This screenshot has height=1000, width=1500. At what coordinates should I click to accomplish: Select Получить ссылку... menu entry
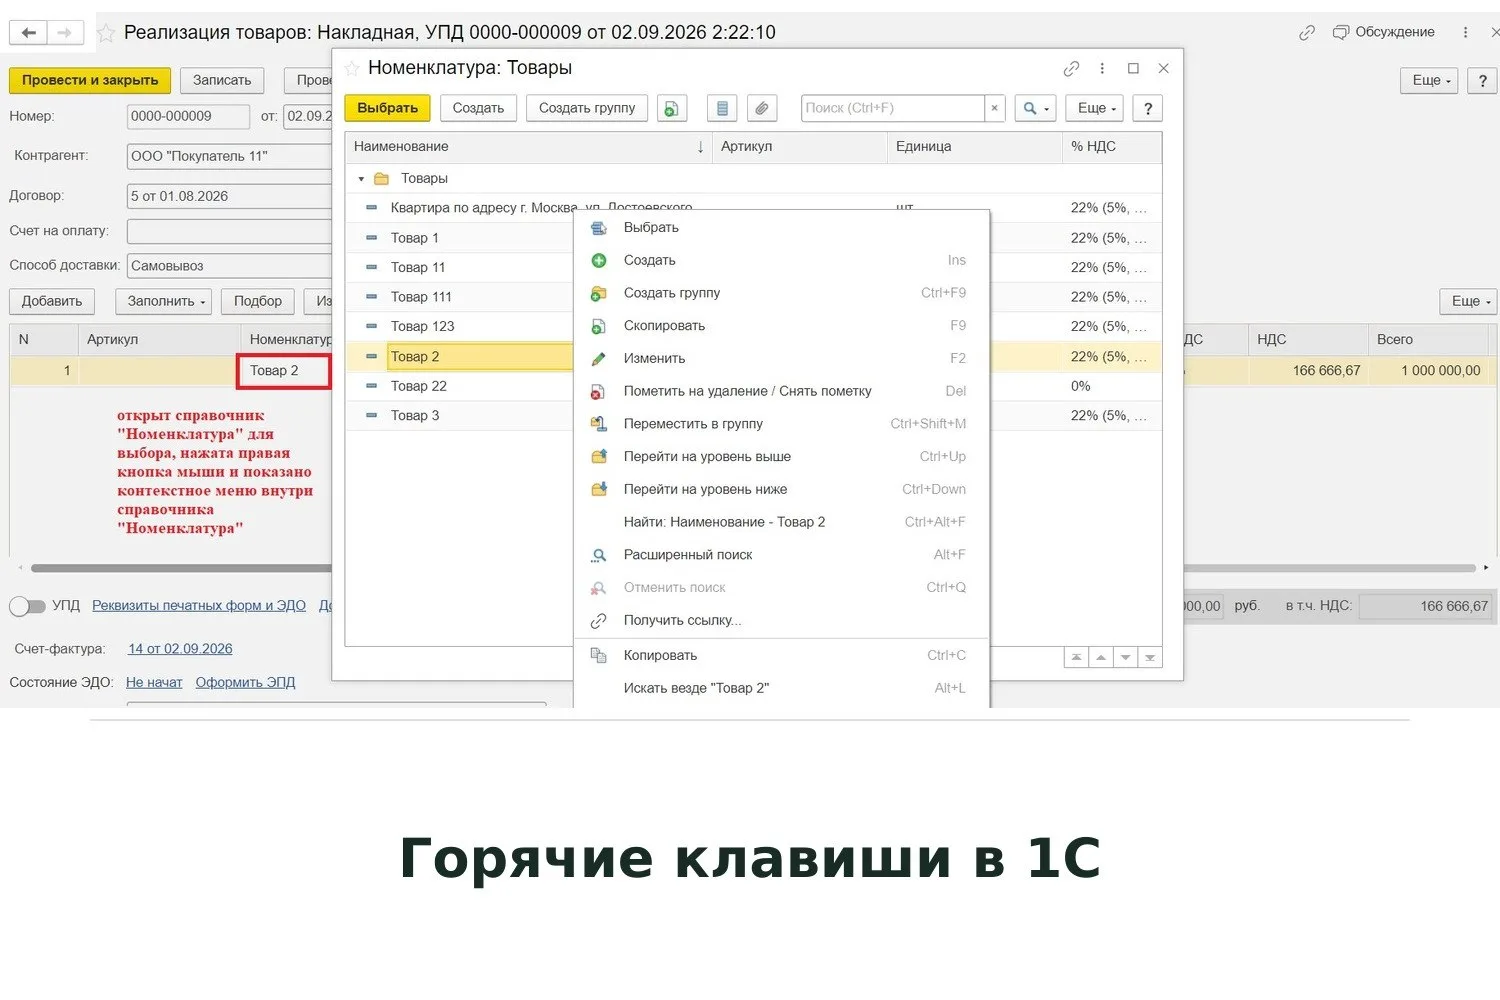[781, 620]
